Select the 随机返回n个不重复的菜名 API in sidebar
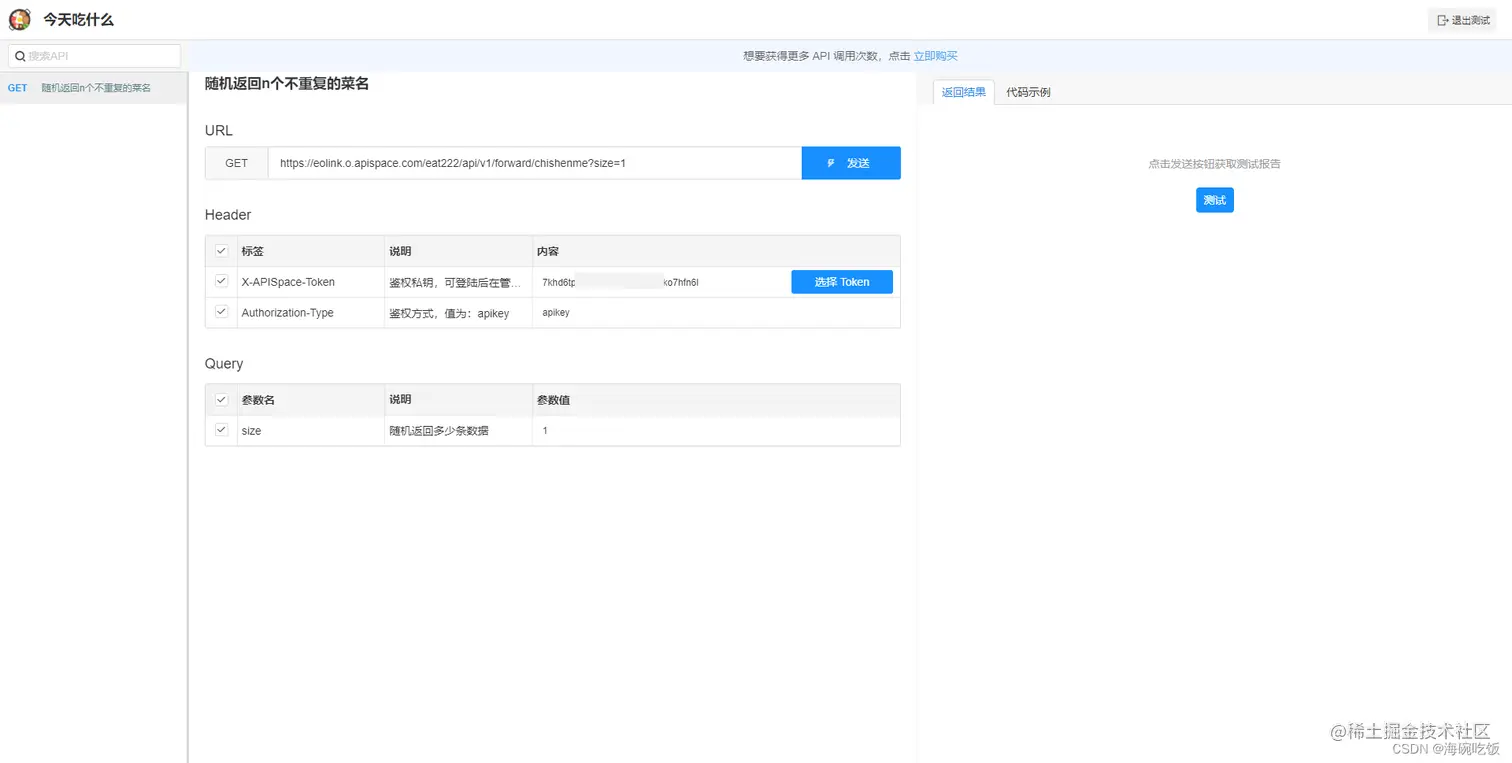Viewport: 1512px width, 763px height. click(x=95, y=88)
